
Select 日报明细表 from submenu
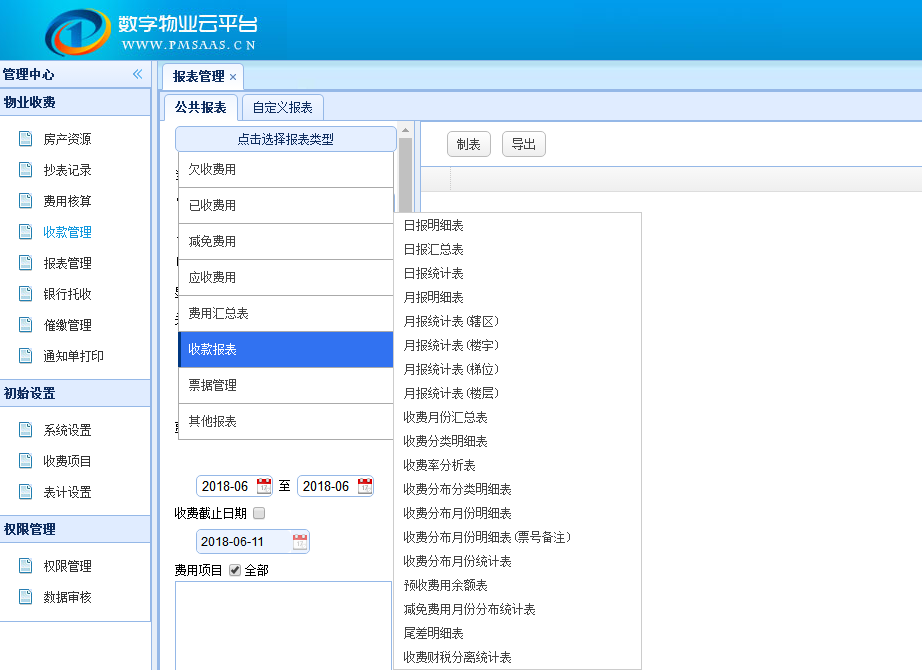coord(433,226)
